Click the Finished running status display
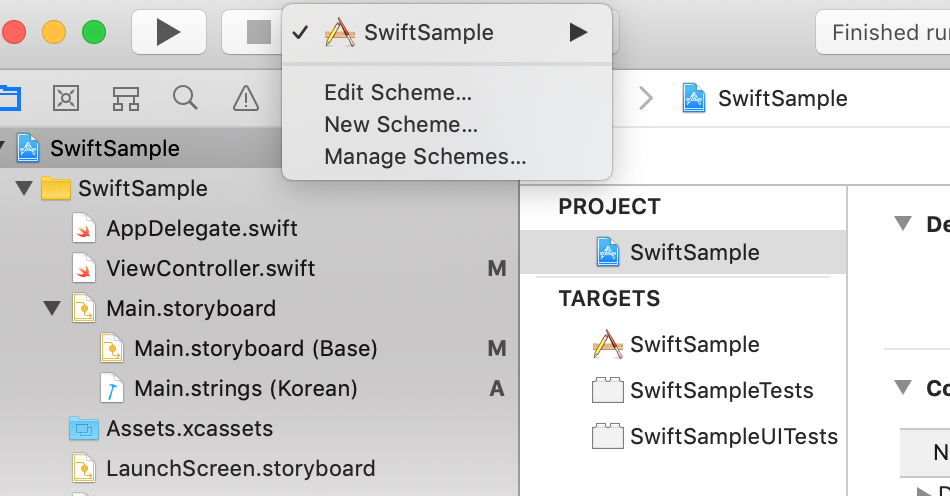Image resolution: width=950 pixels, height=496 pixels. tap(883, 33)
